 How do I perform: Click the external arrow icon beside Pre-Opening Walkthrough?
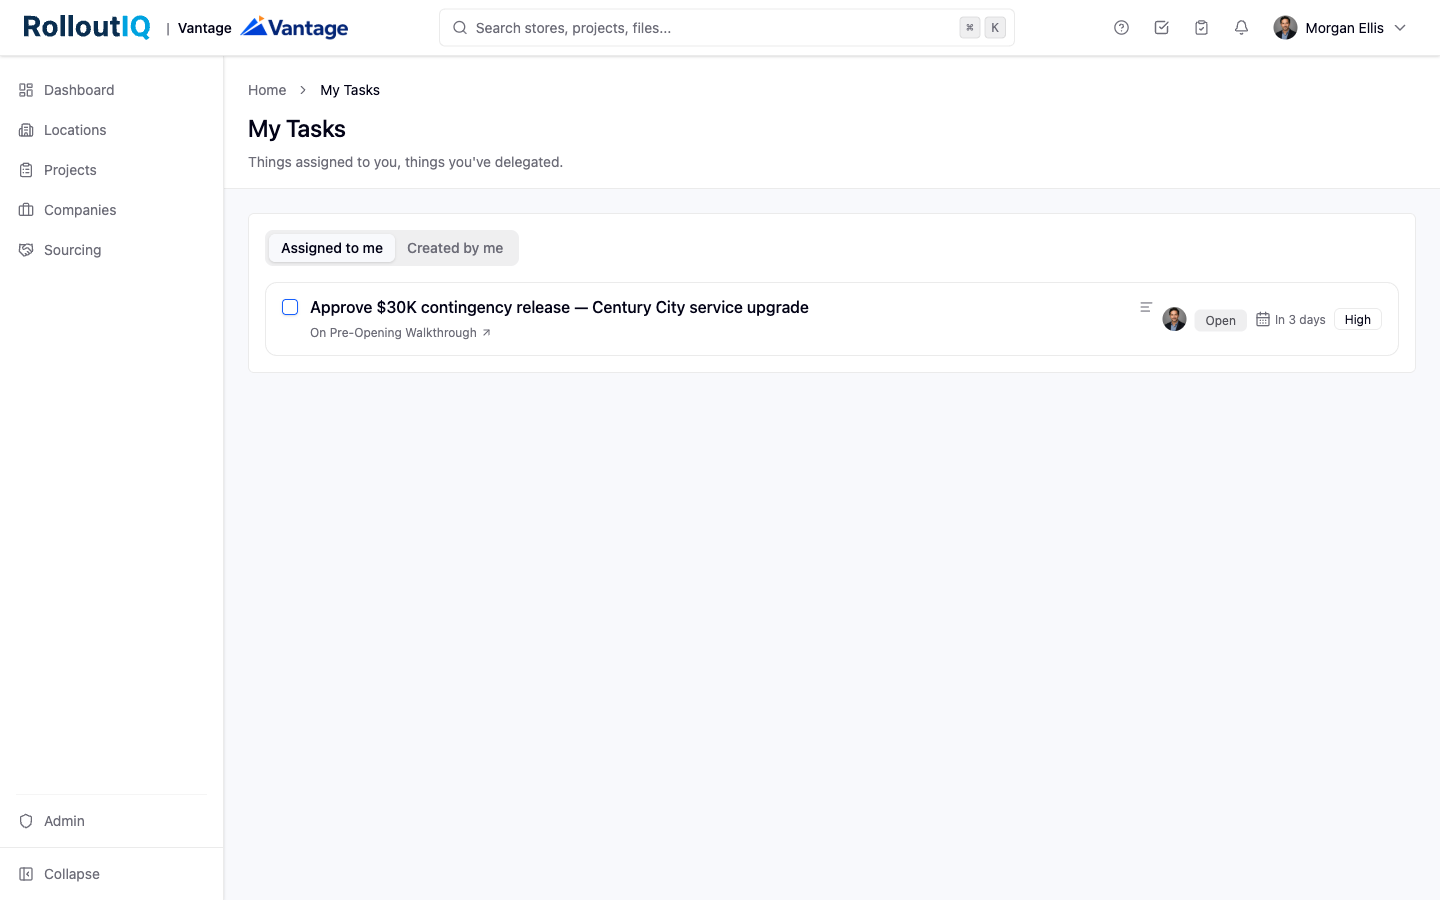point(487,333)
